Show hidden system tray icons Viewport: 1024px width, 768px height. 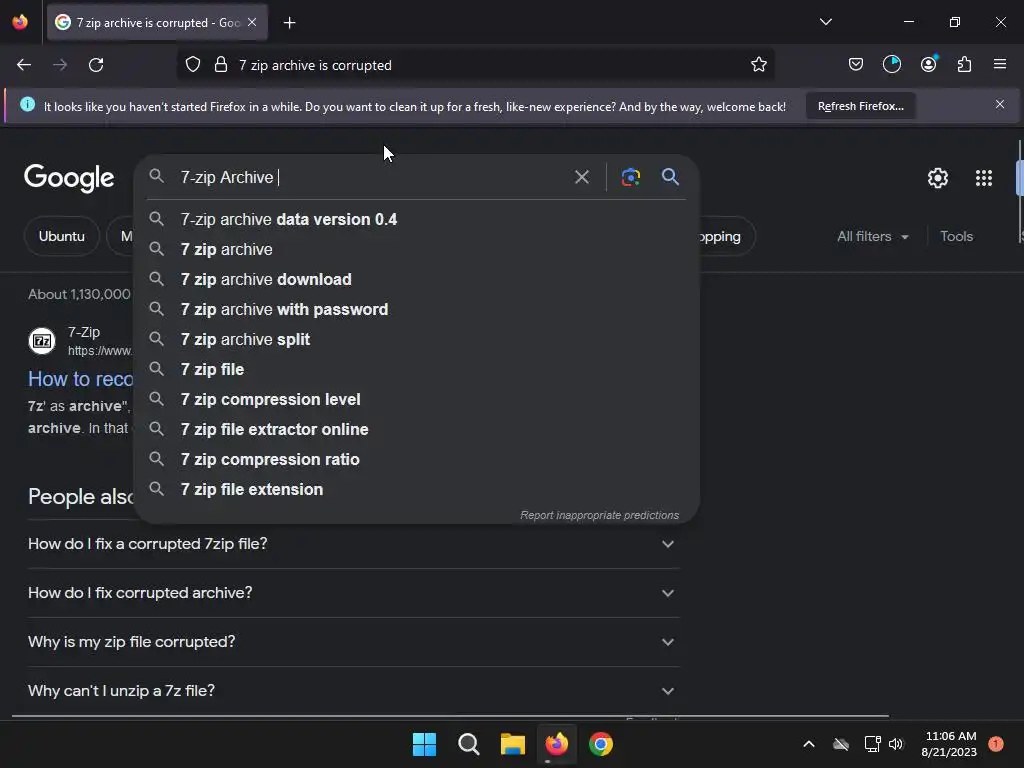pos(808,744)
